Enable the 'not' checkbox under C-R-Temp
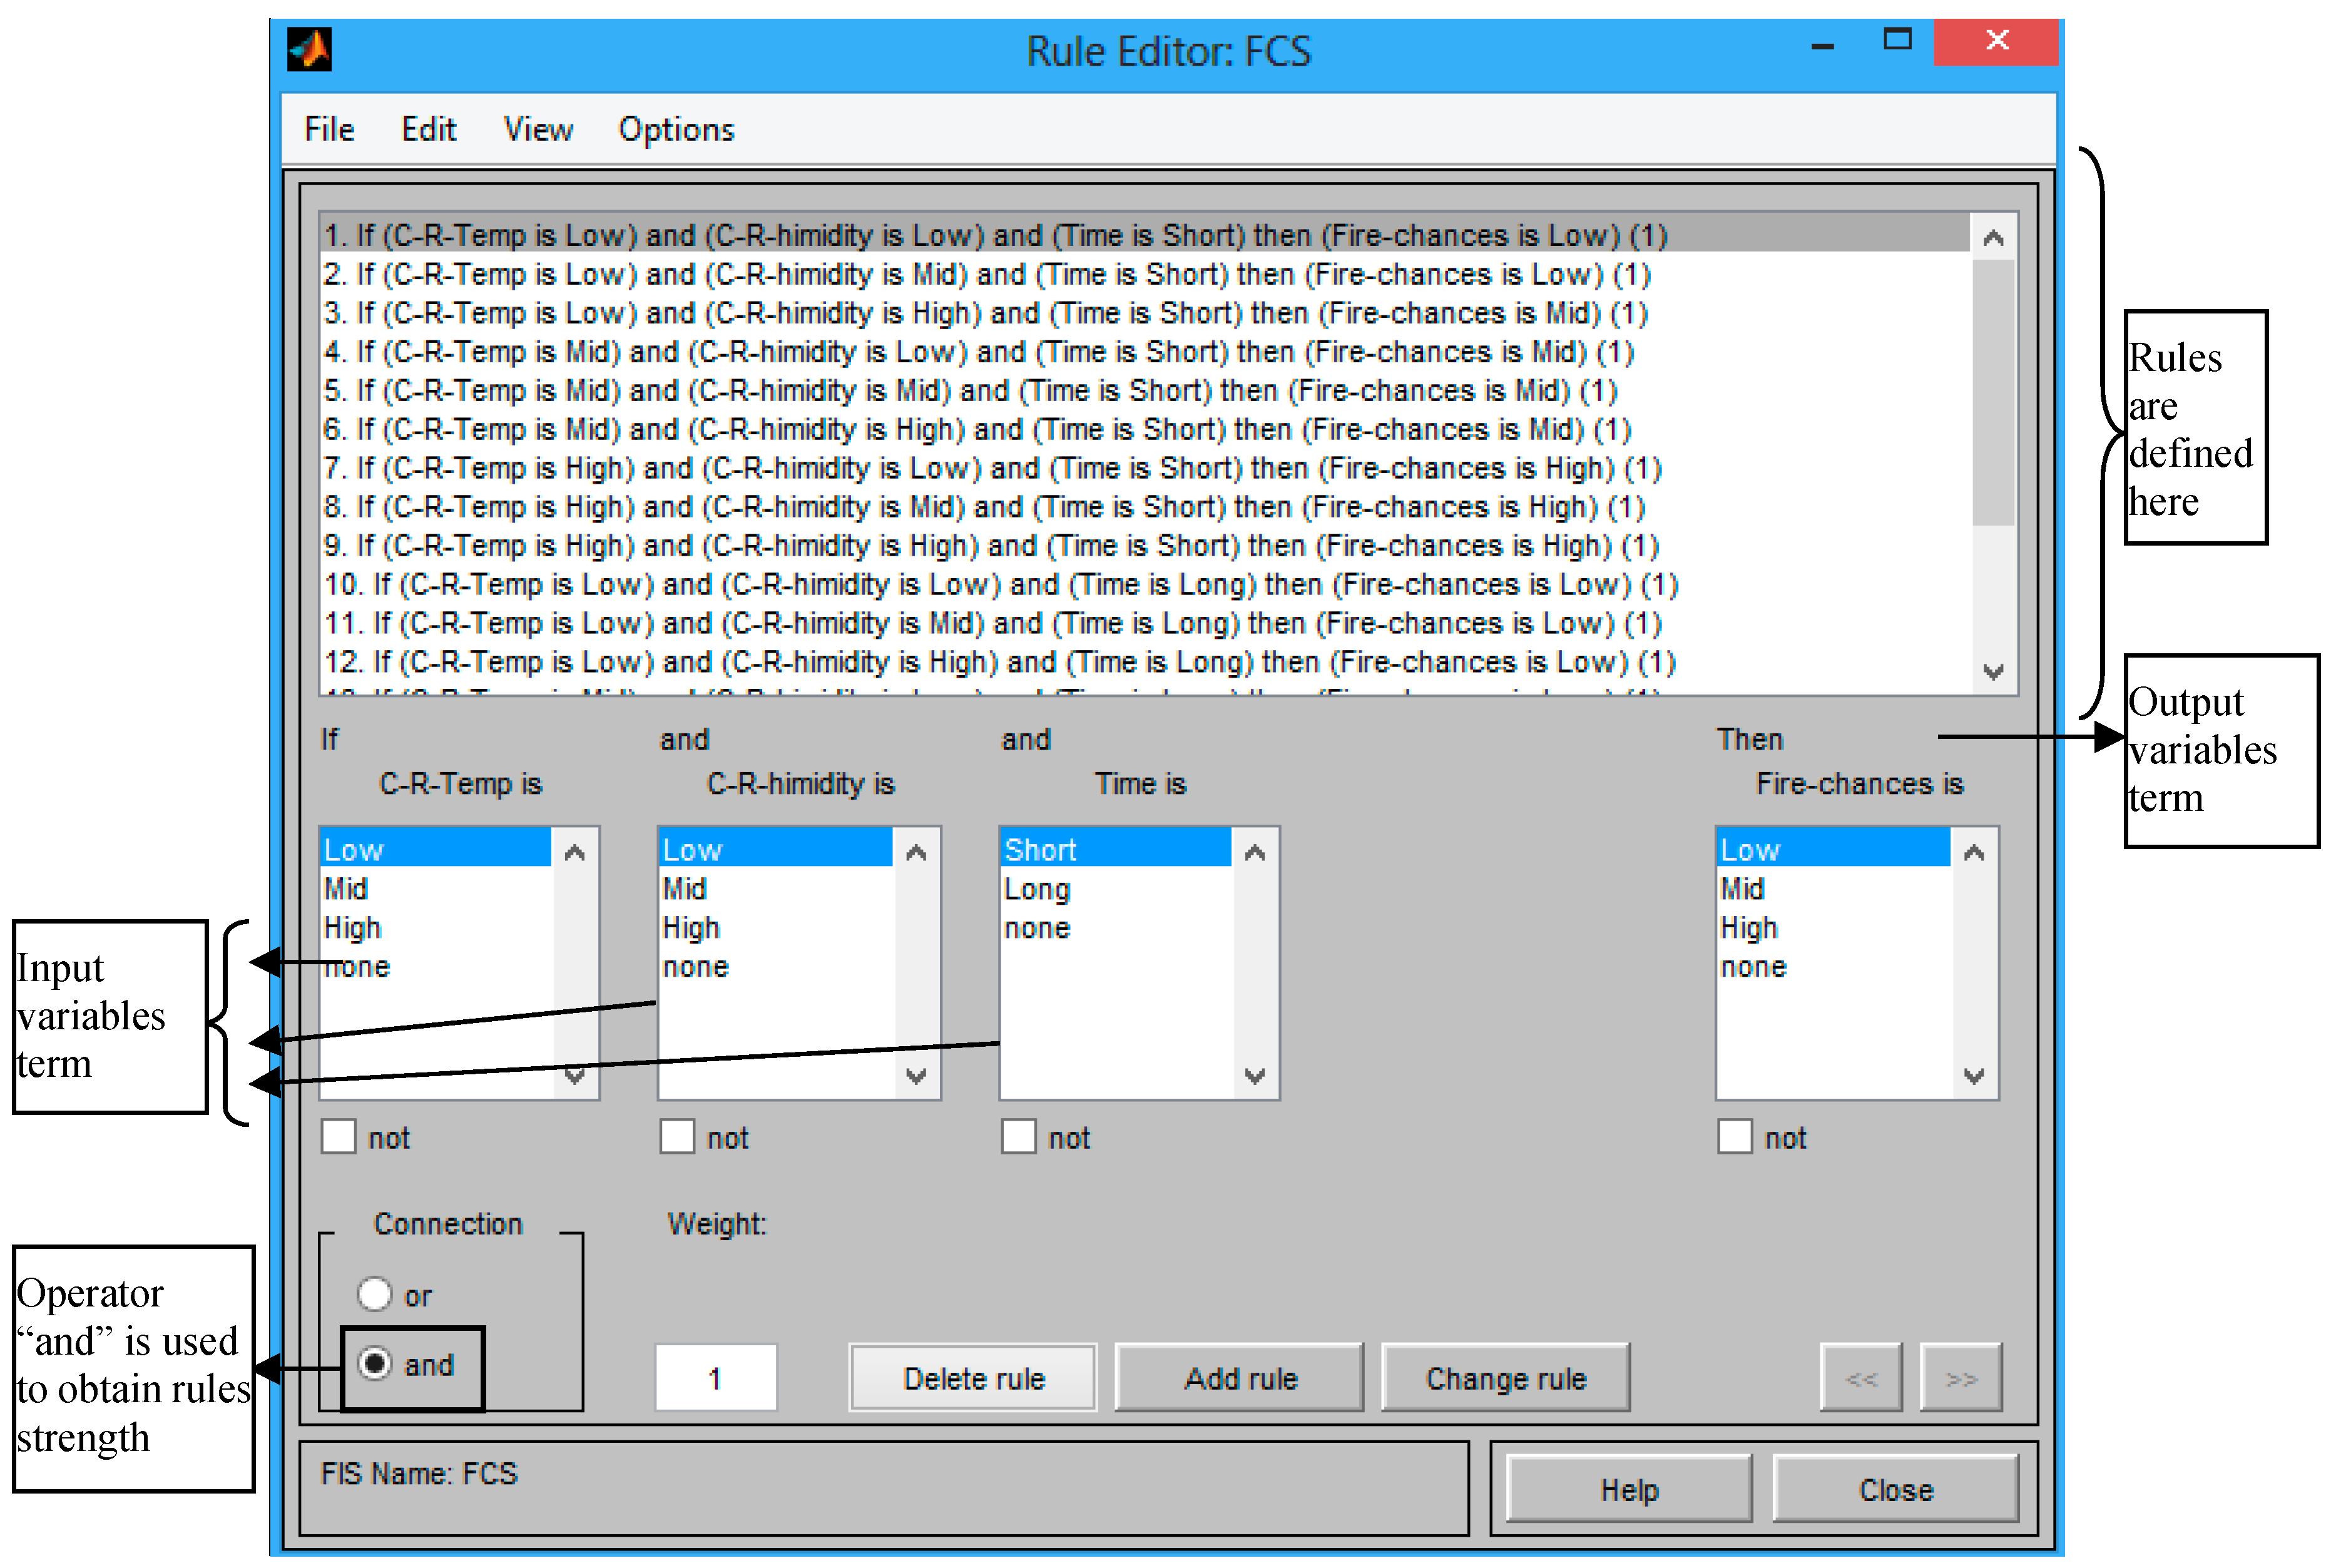 339,1137
